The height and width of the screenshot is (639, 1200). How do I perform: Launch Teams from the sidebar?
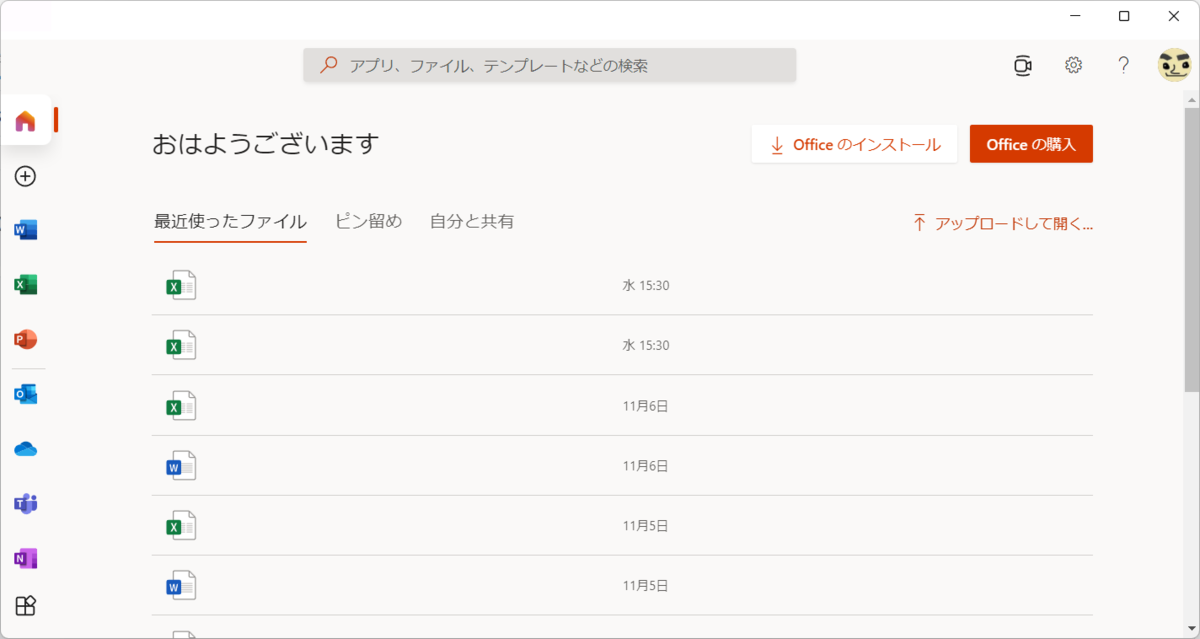coord(26,503)
